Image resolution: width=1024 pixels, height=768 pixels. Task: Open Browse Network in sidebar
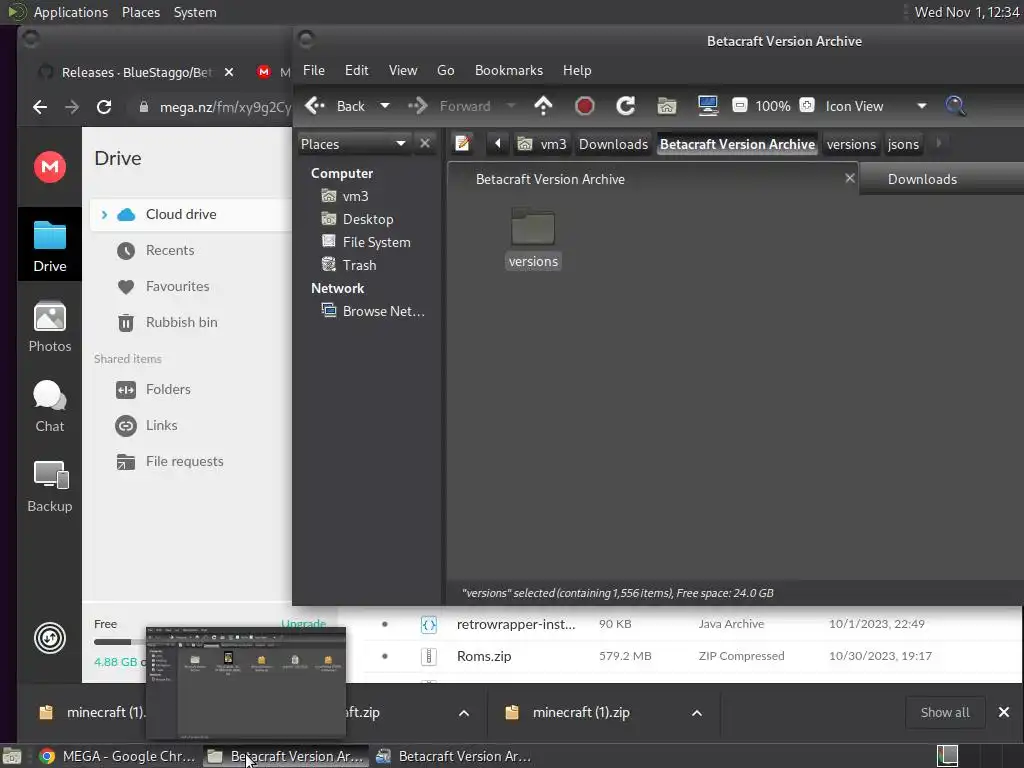pos(384,311)
